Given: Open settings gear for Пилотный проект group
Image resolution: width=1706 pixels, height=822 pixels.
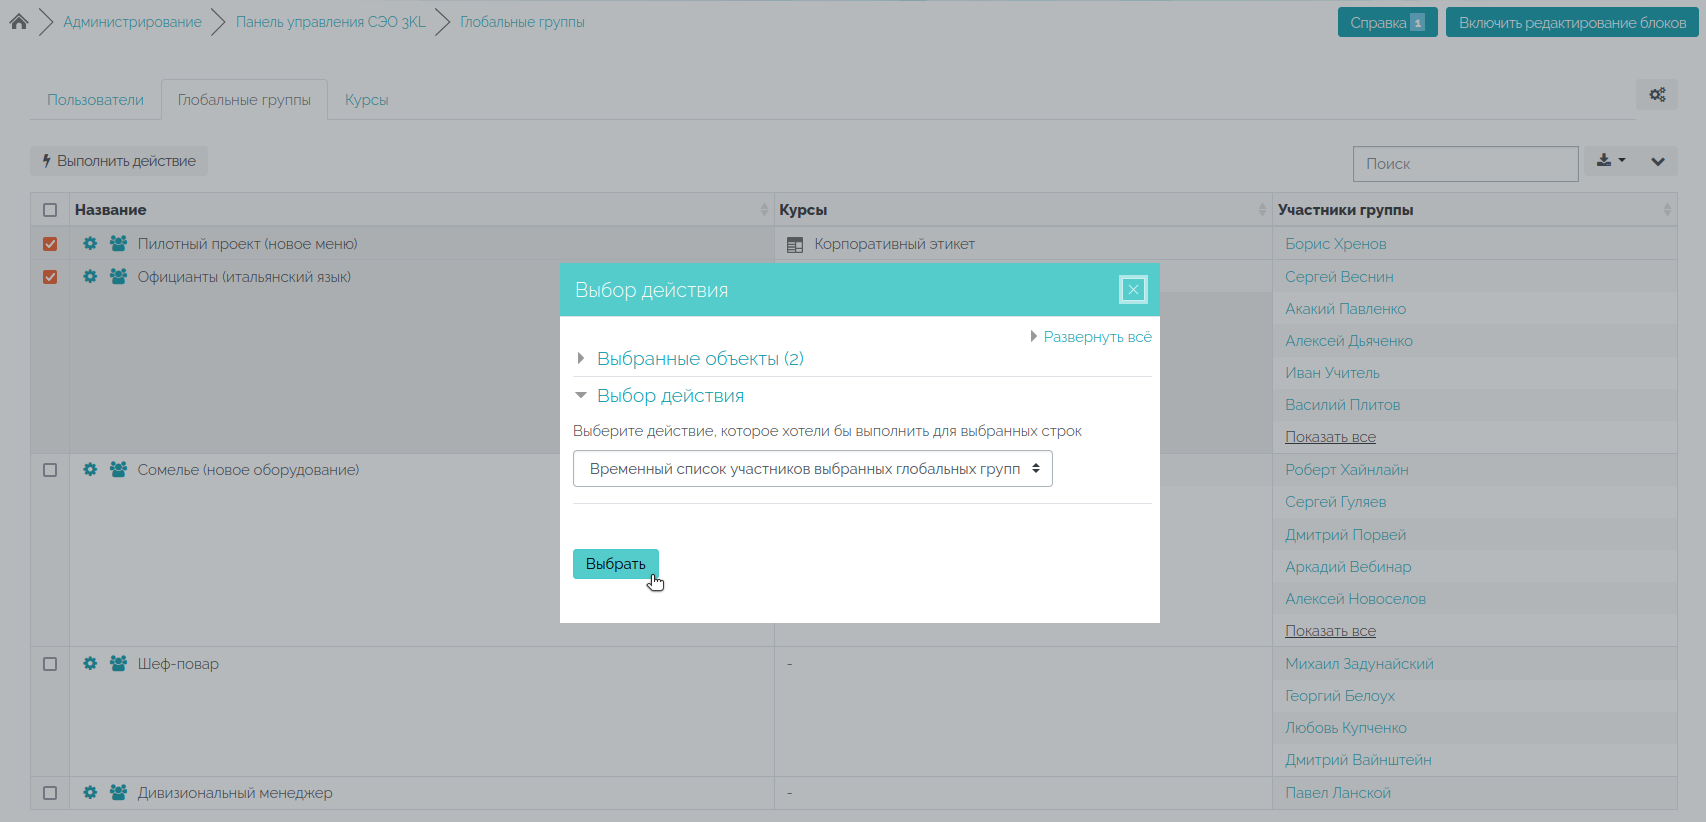Looking at the screenshot, I should point(90,244).
